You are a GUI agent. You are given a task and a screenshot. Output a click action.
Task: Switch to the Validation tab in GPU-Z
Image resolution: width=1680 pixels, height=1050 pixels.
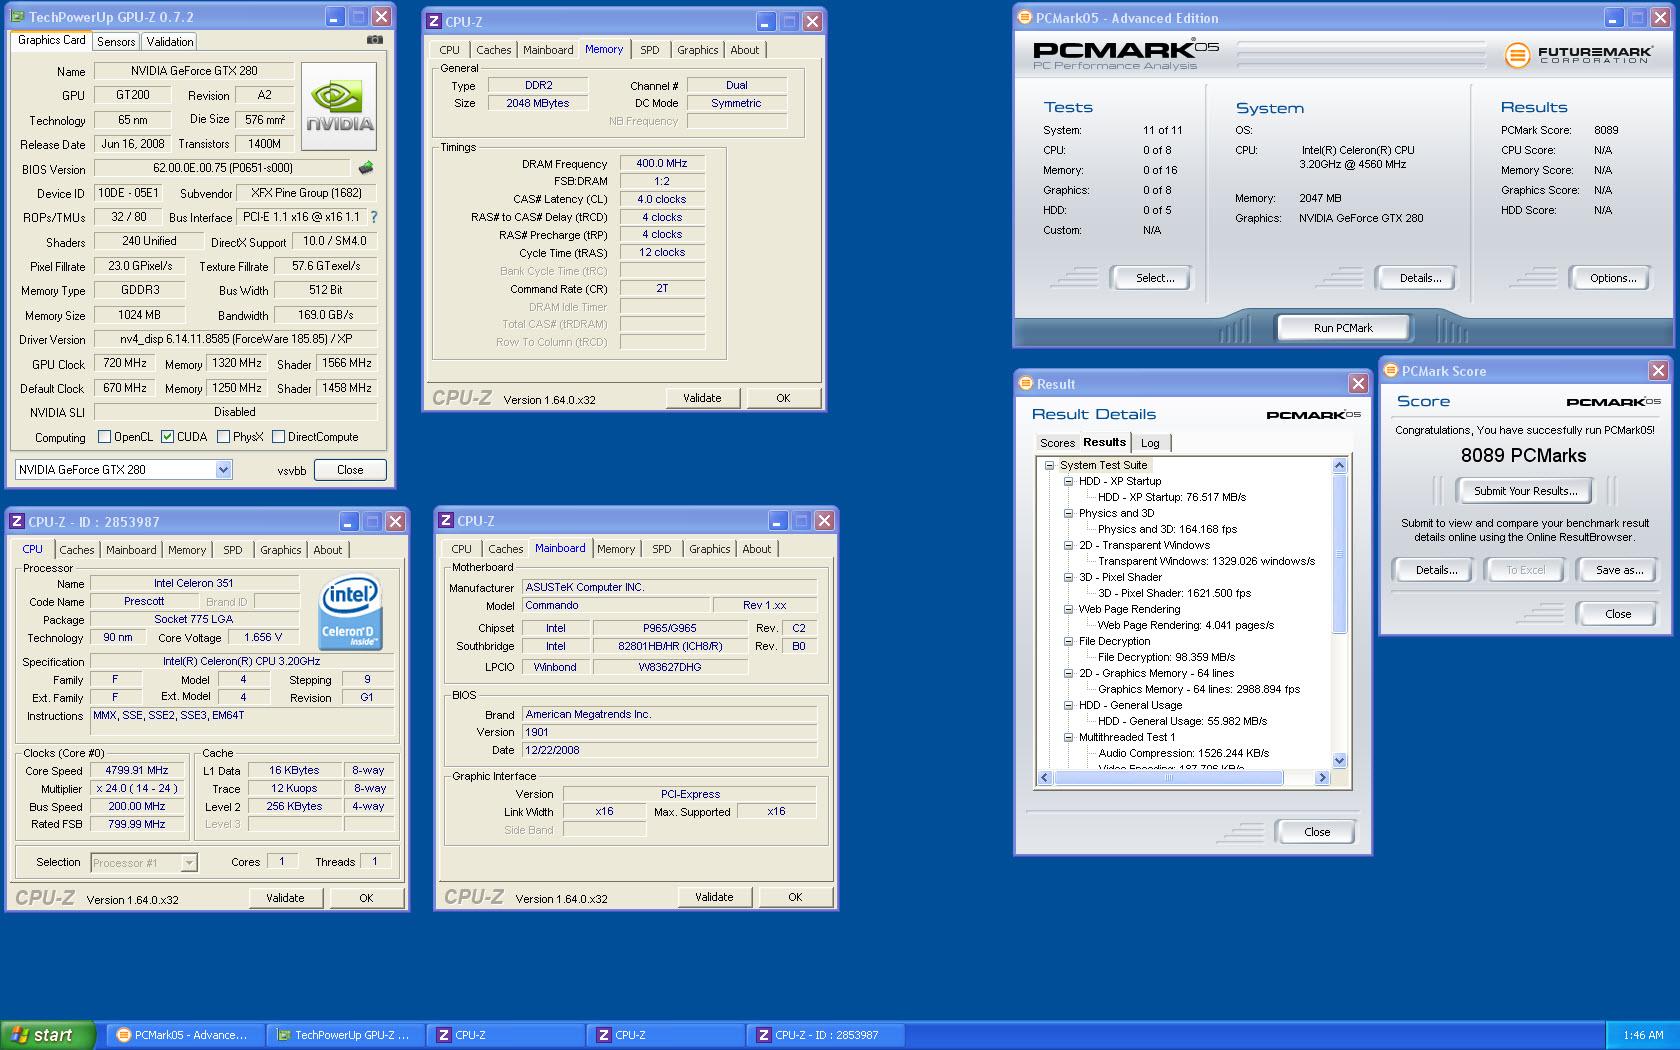click(170, 41)
